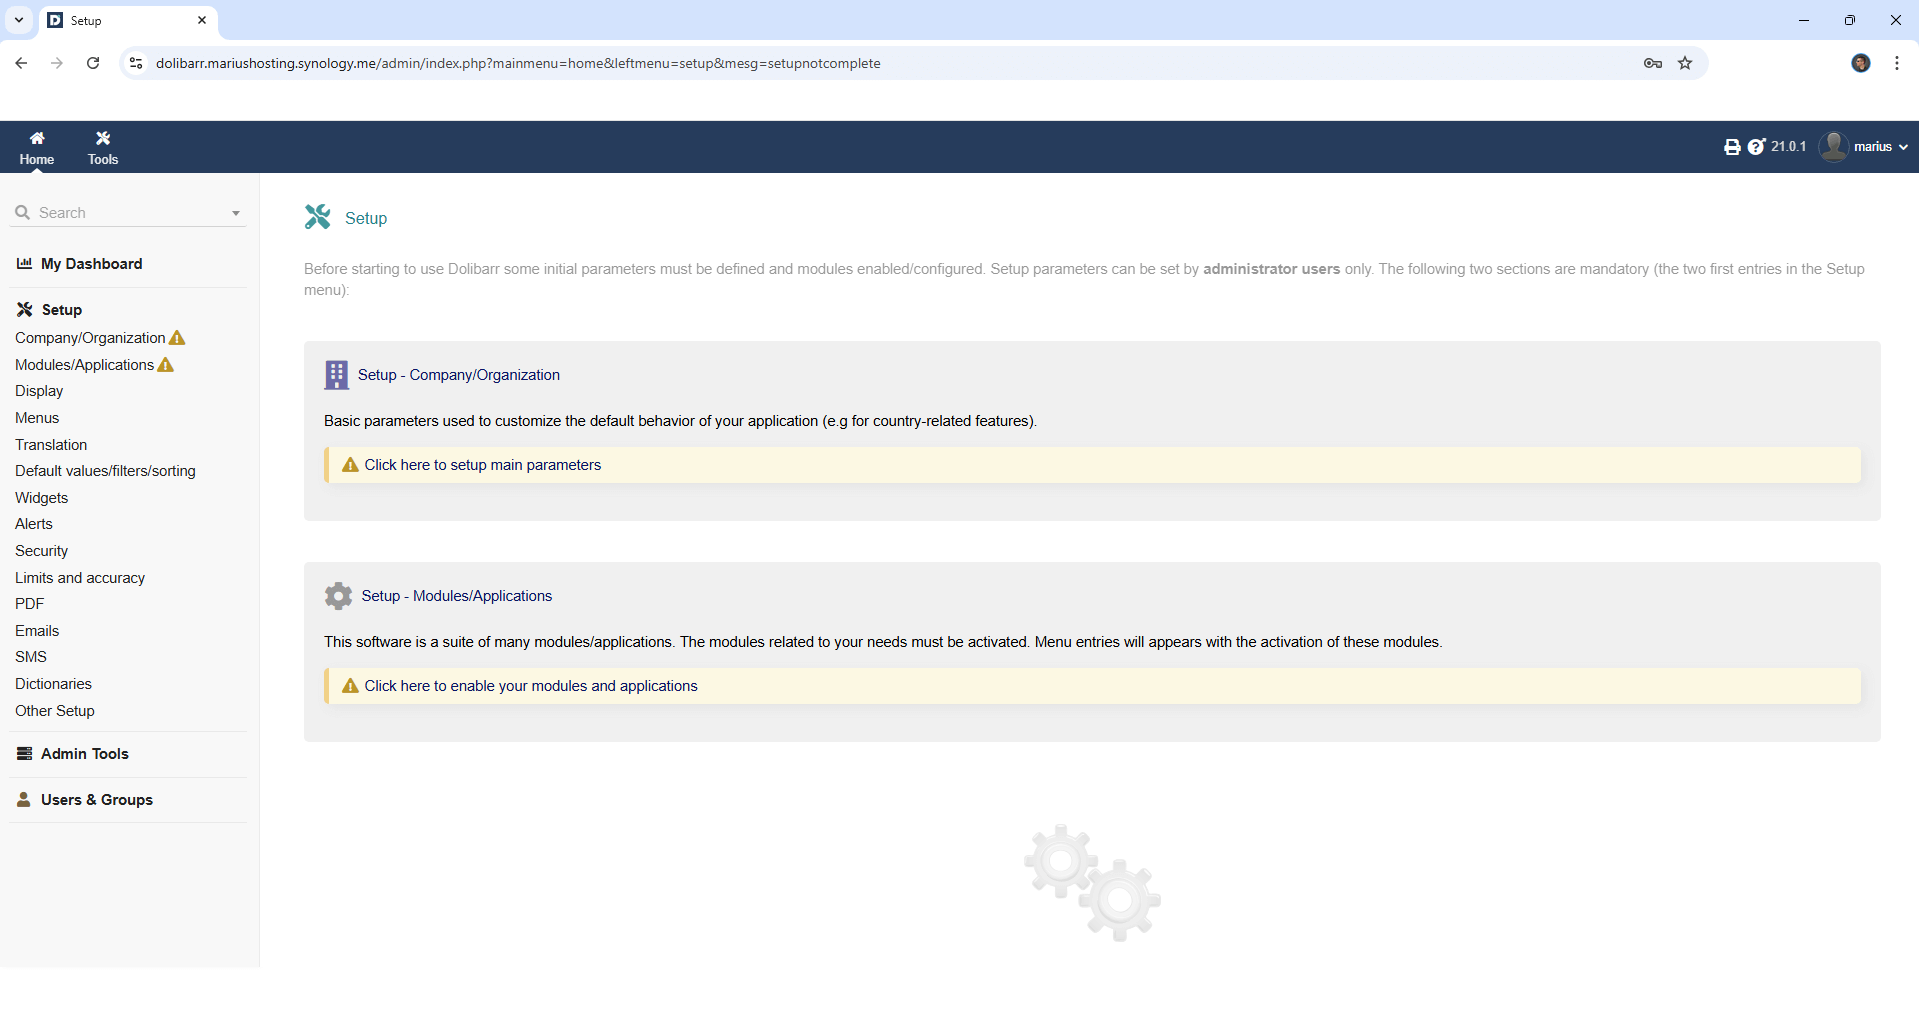Click the wrench-screwdriver Setup title icon
Image resolution: width=1919 pixels, height=1024 pixels.
pyautogui.click(x=318, y=217)
